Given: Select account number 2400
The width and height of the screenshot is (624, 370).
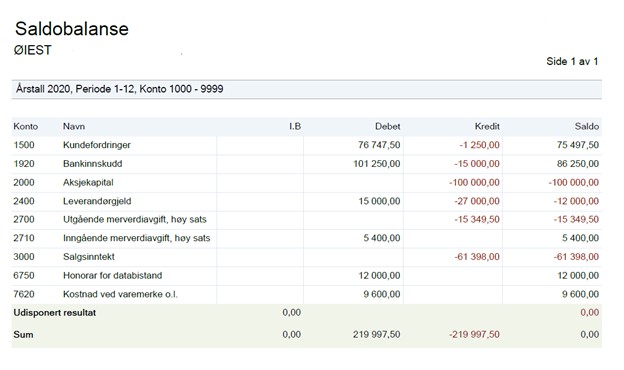Looking at the screenshot, I should pos(24,201).
